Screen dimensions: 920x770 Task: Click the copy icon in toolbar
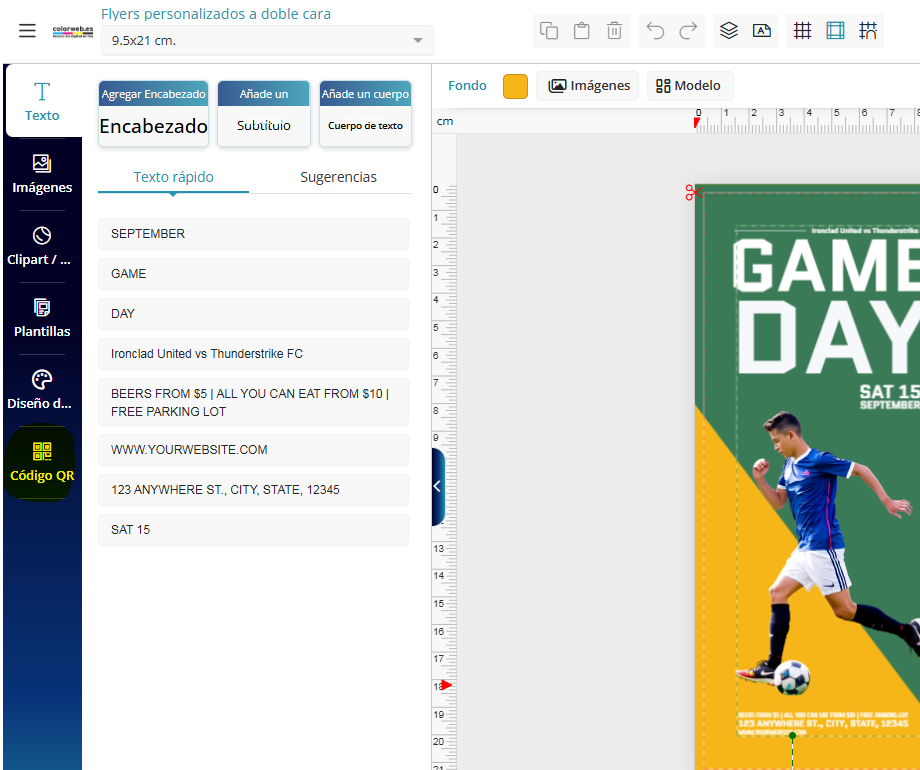click(549, 31)
